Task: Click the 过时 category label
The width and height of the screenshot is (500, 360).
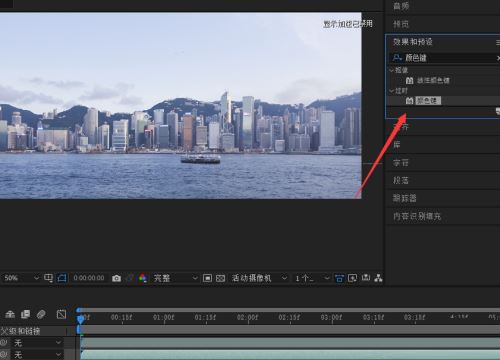Action: pos(401,91)
